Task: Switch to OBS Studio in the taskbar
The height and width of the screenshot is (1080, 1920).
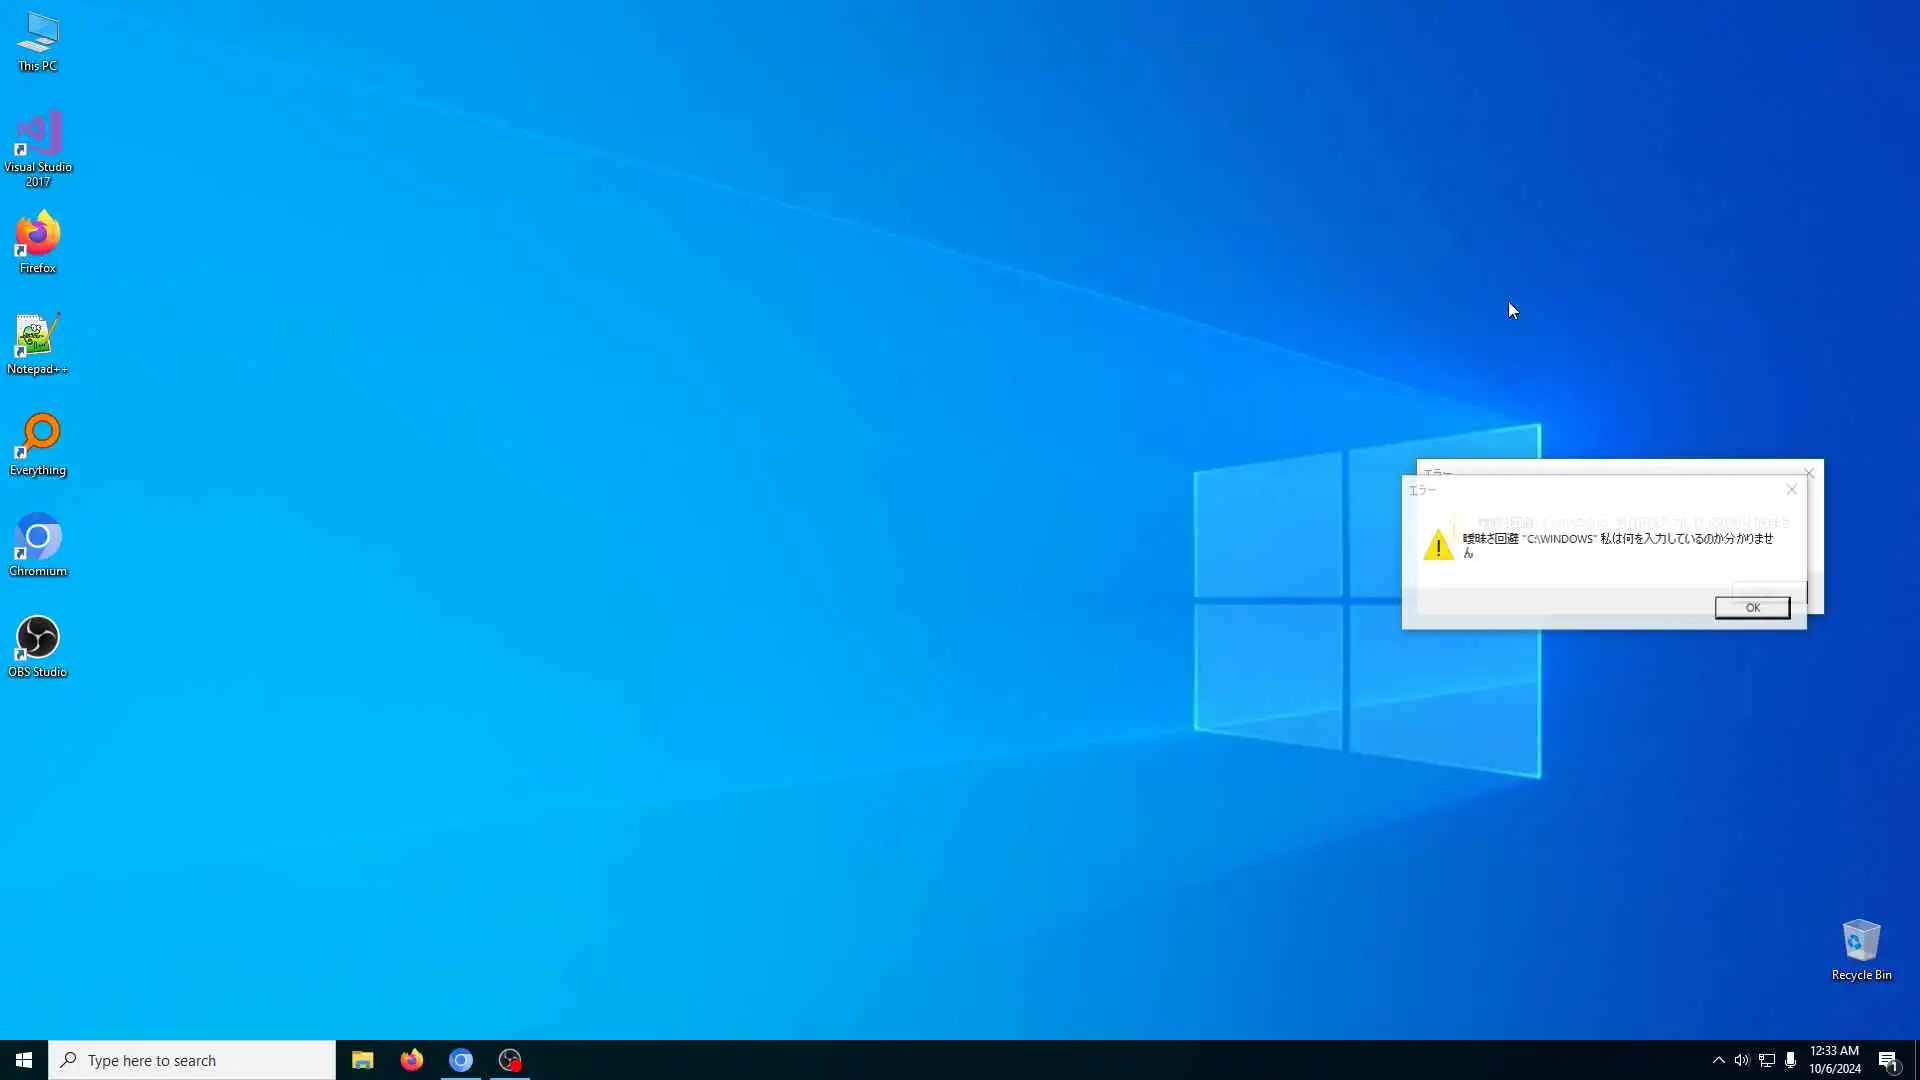Action: click(x=510, y=1060)
